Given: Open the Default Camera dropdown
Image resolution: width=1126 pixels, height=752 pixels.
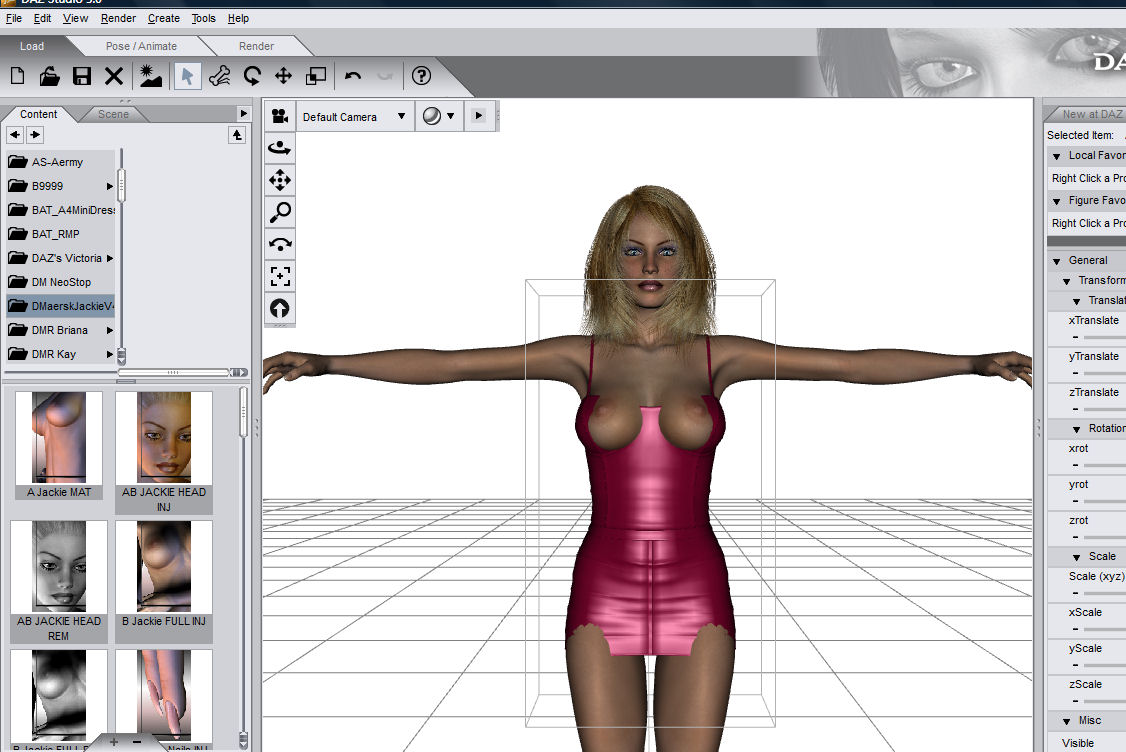Looking at the screenshot, I should (354, 117).
